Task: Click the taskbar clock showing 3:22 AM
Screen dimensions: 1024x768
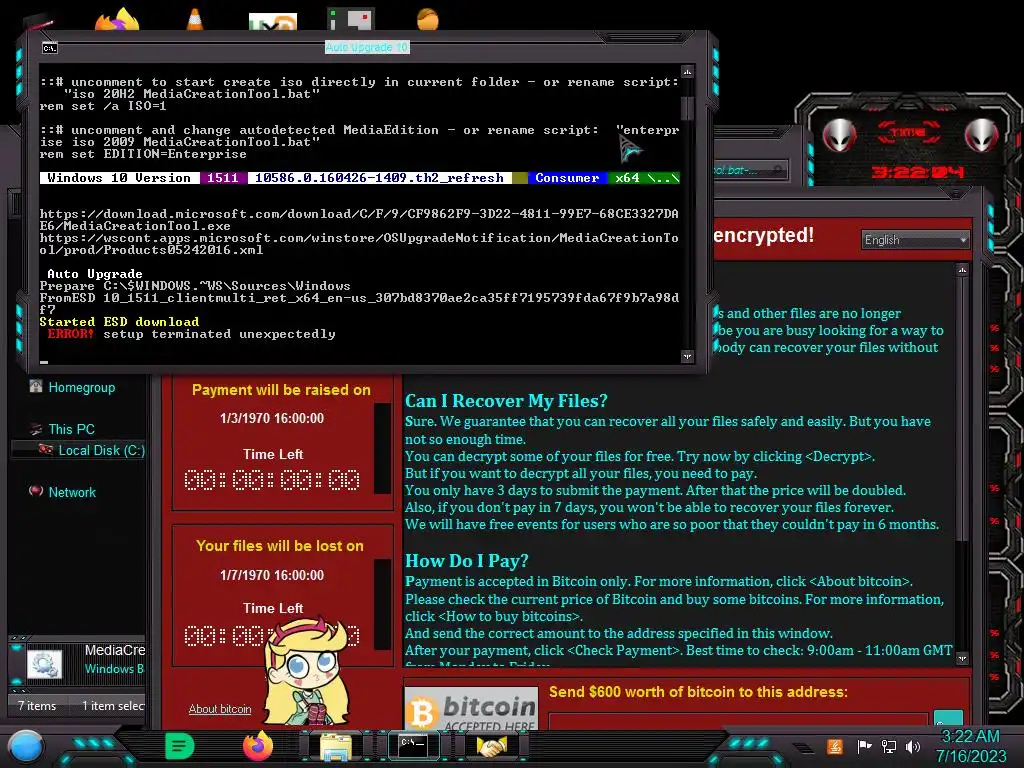Action: pyautogui.click(x=970, y=736)
